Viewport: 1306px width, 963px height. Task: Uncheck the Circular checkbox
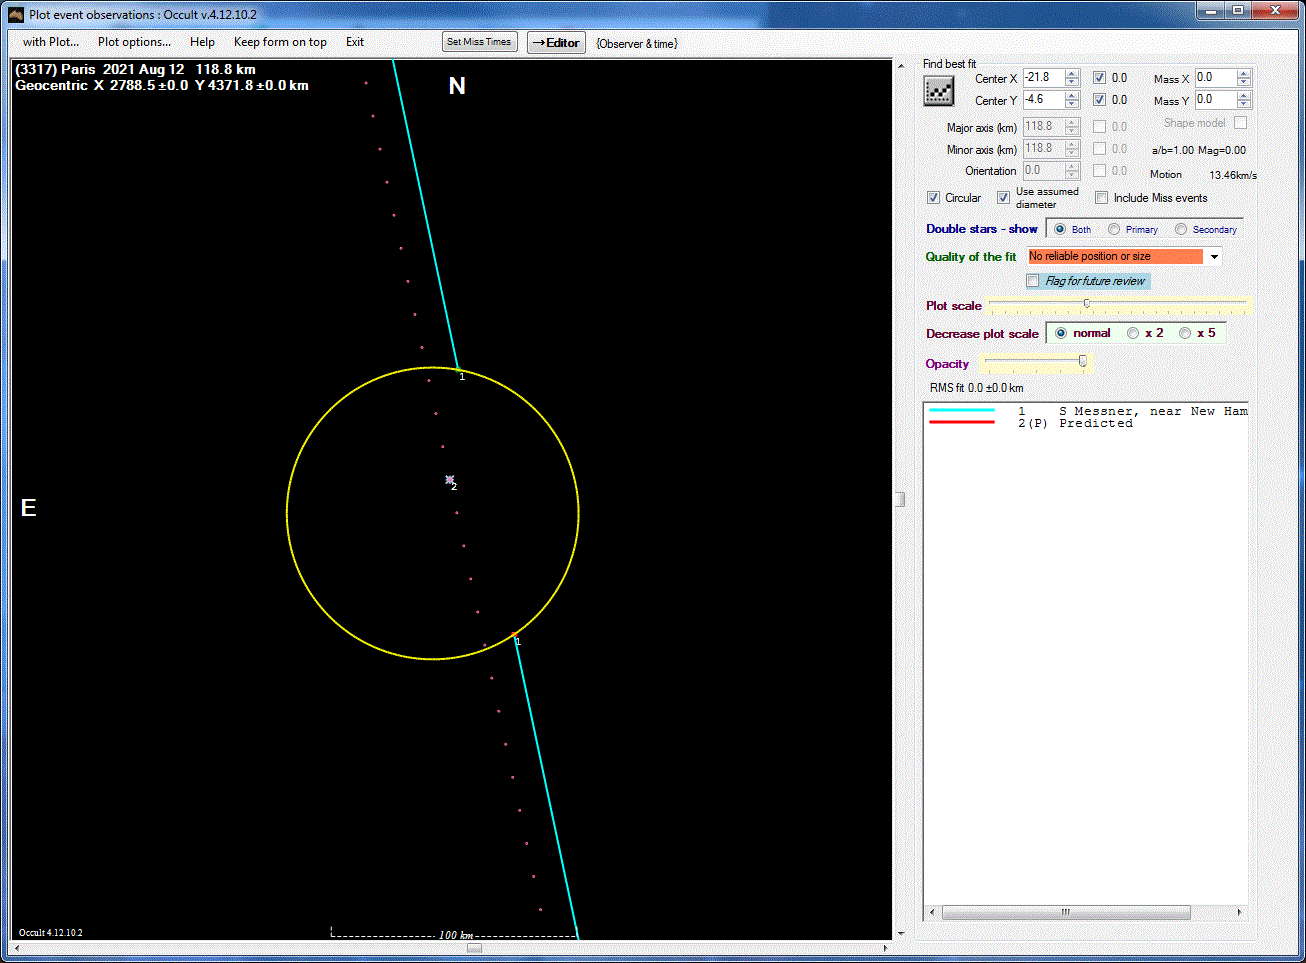tap(933, 198)
